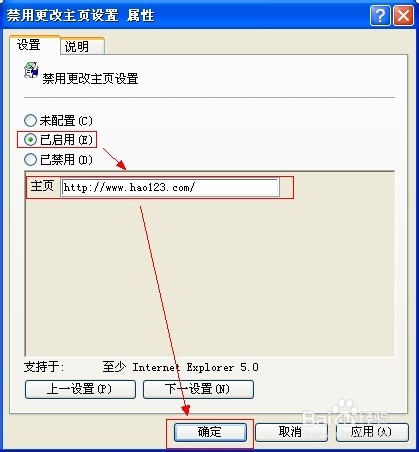Viewport: 419px width, 452px height.
Task: Click the 确定 button
Action: tap(210, 432)
